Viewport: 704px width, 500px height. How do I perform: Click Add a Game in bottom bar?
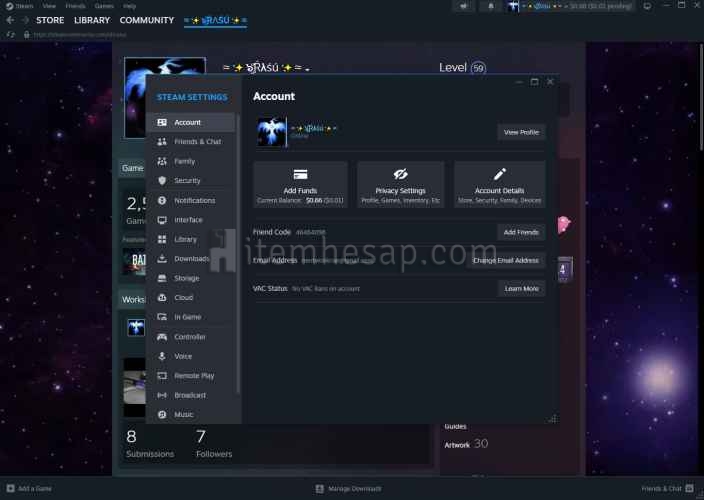(x=35, y=489)
